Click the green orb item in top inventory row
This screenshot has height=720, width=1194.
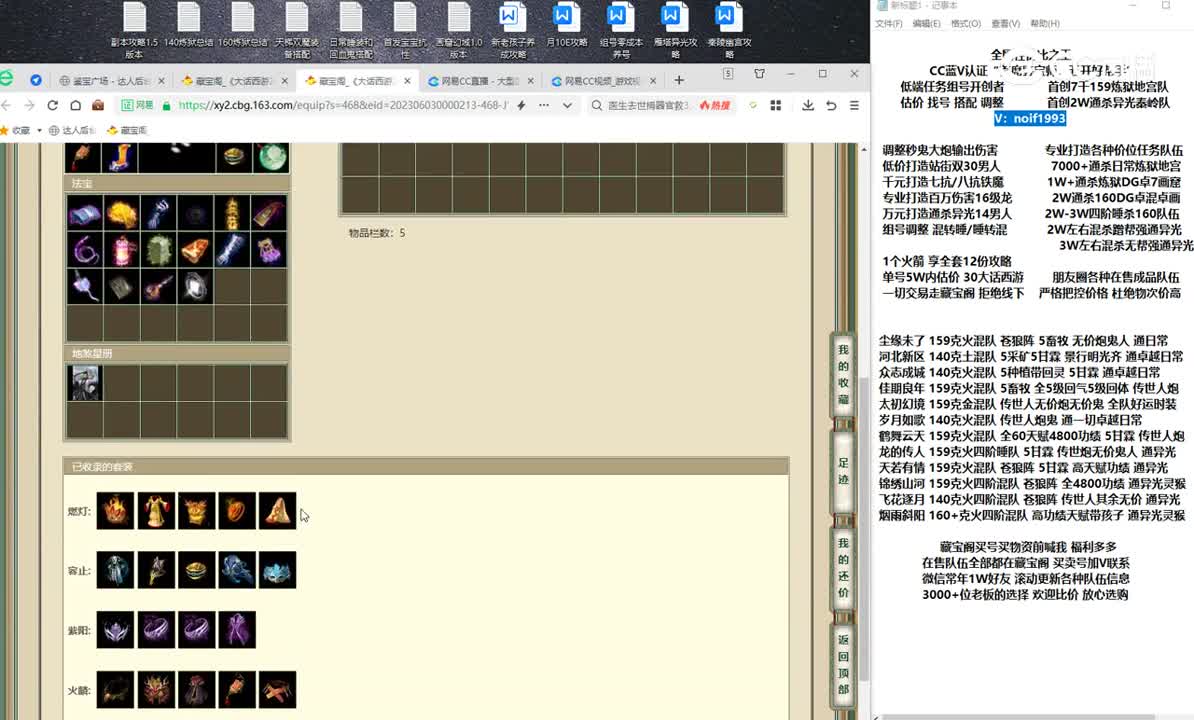coord(270,157)
